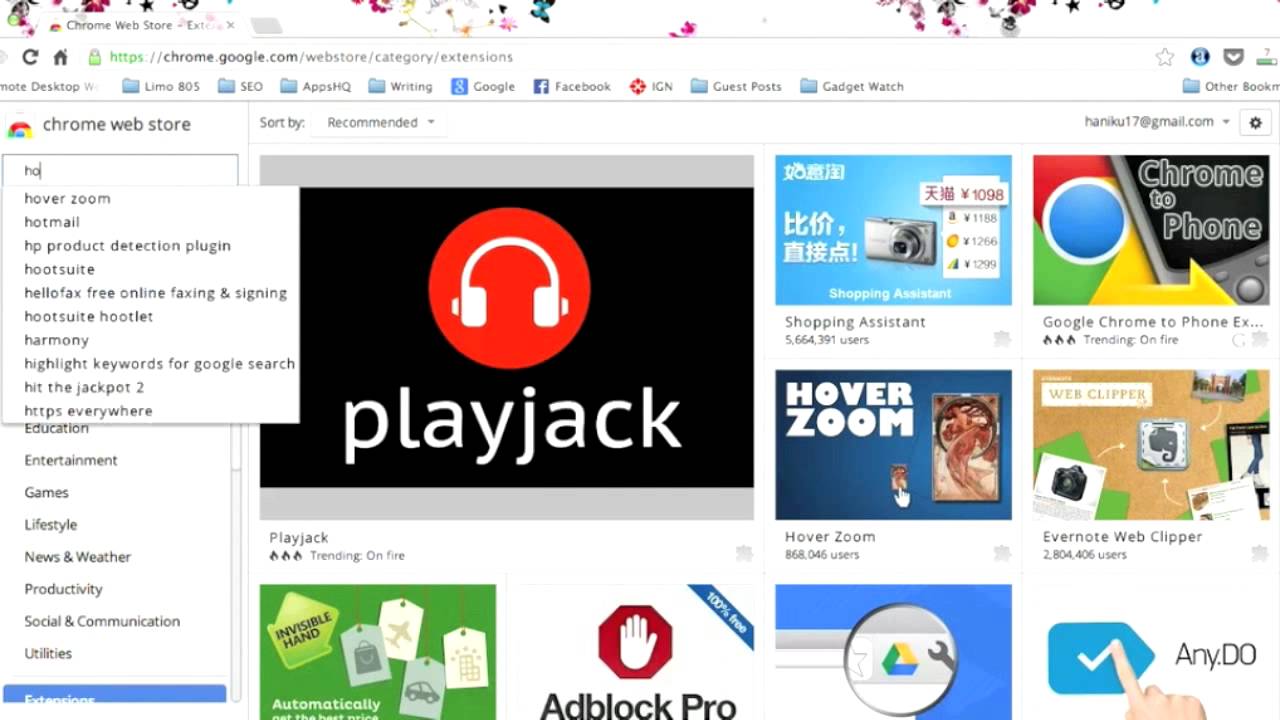Open a new browser tab
Screen dimensions: 1280x720
pyautogui.click(x=265, y=25)
